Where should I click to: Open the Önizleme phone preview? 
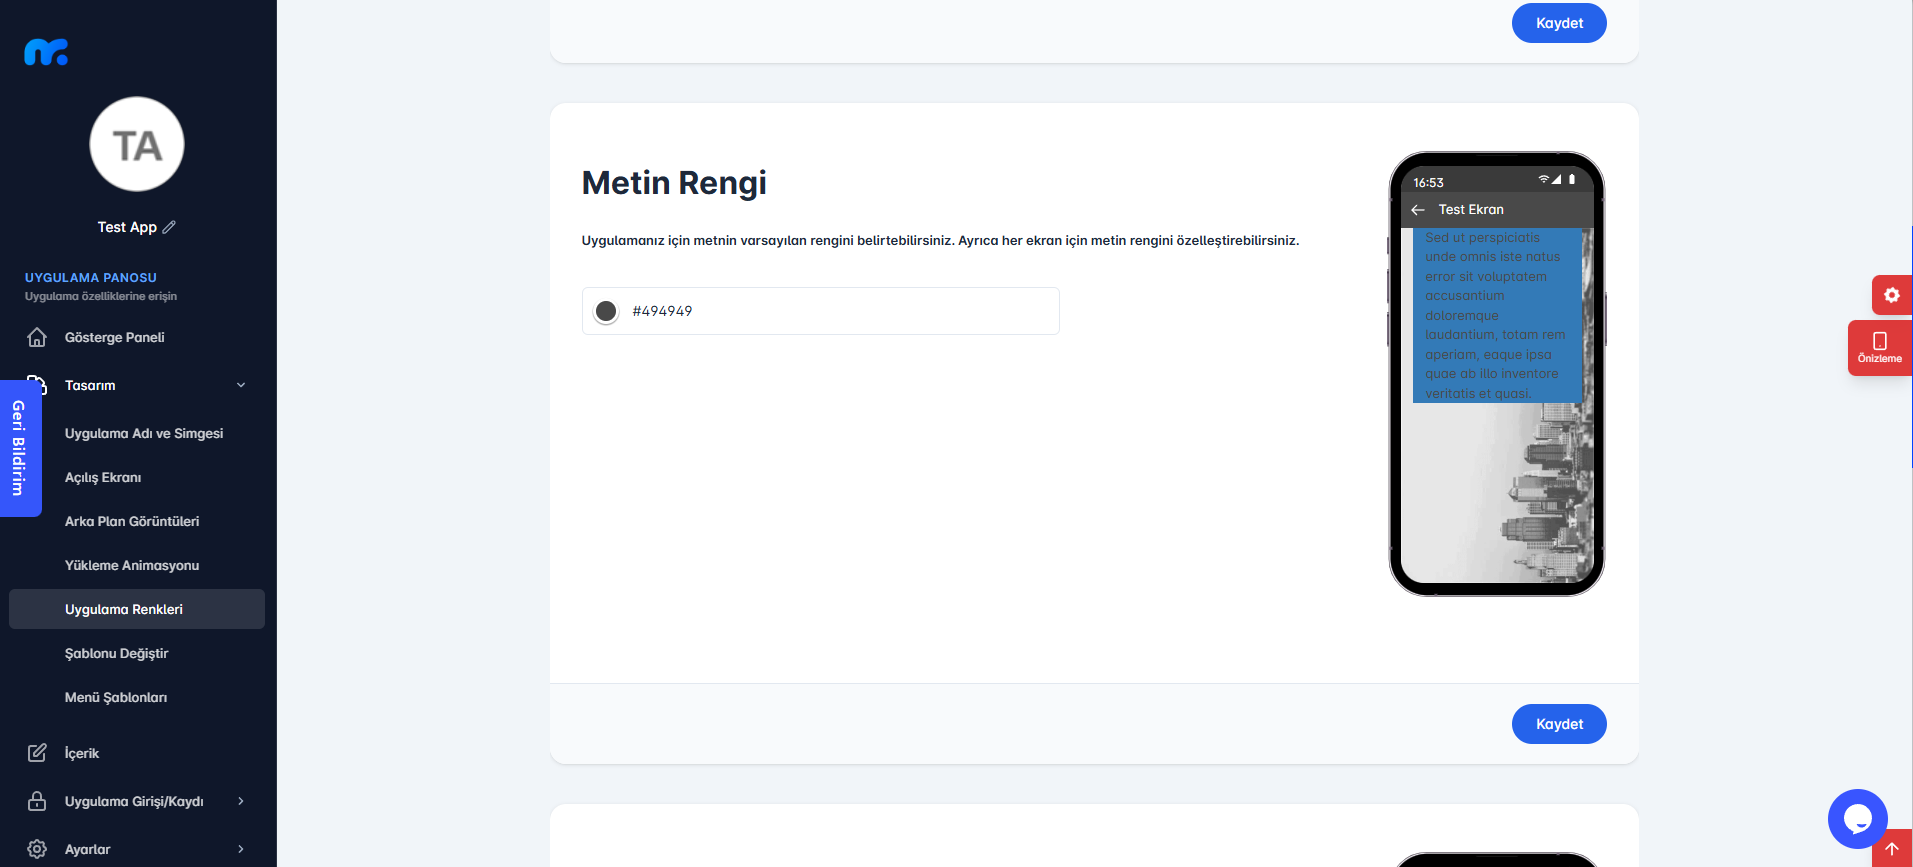(x=1880, y=348)
